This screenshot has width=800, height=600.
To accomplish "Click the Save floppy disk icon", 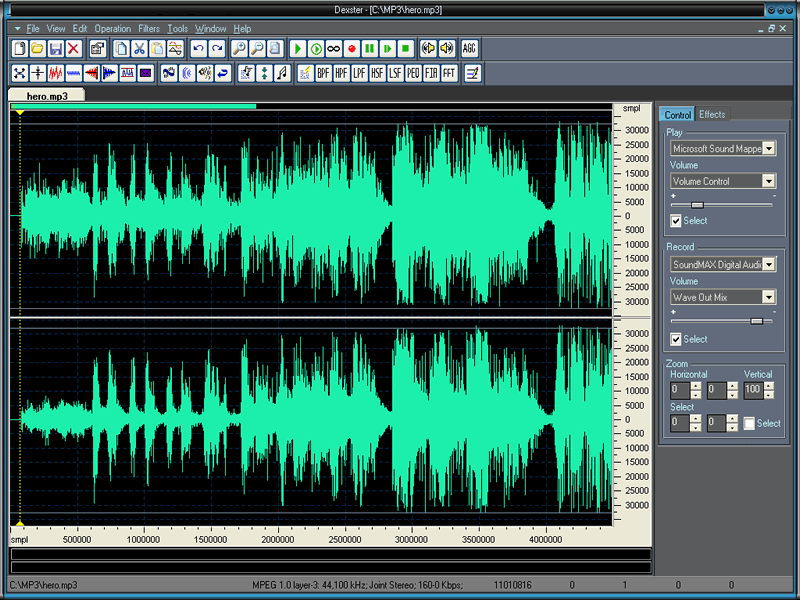I will click(x=55, y=48).
